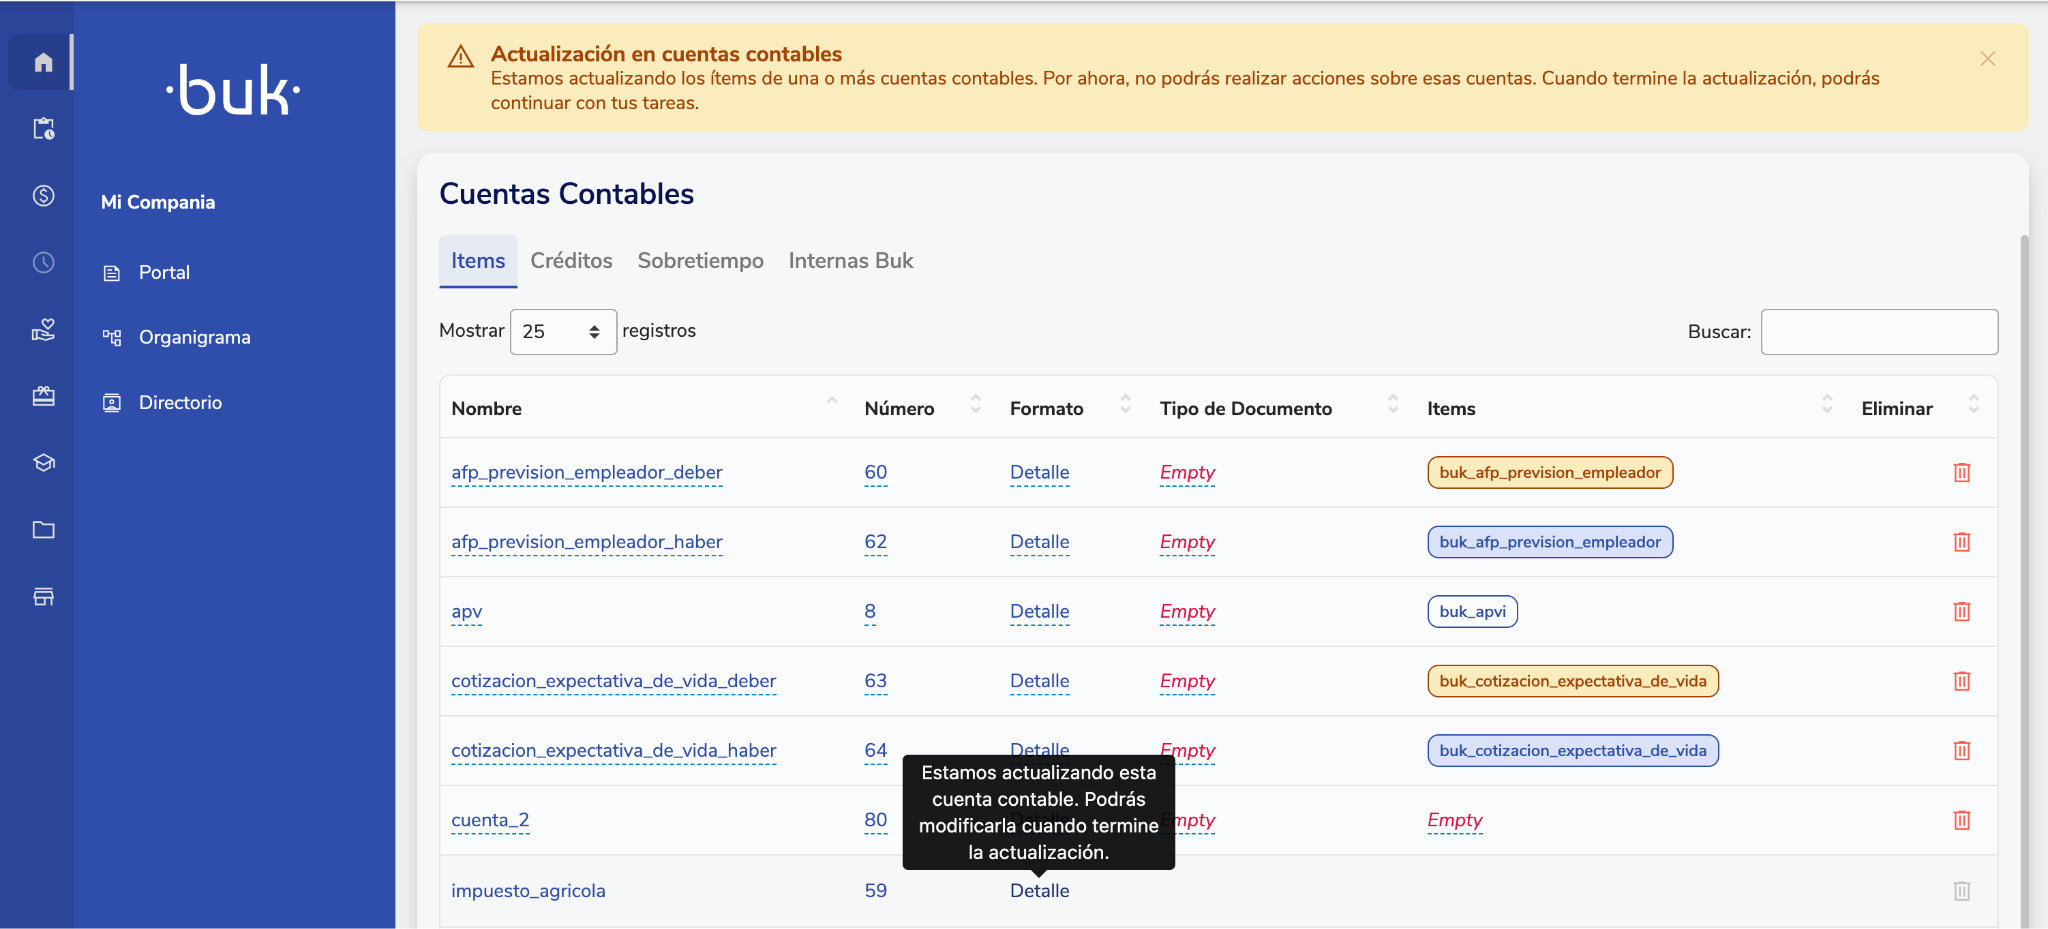
Task: Delete the apv account row
Action: [1961, 612]
